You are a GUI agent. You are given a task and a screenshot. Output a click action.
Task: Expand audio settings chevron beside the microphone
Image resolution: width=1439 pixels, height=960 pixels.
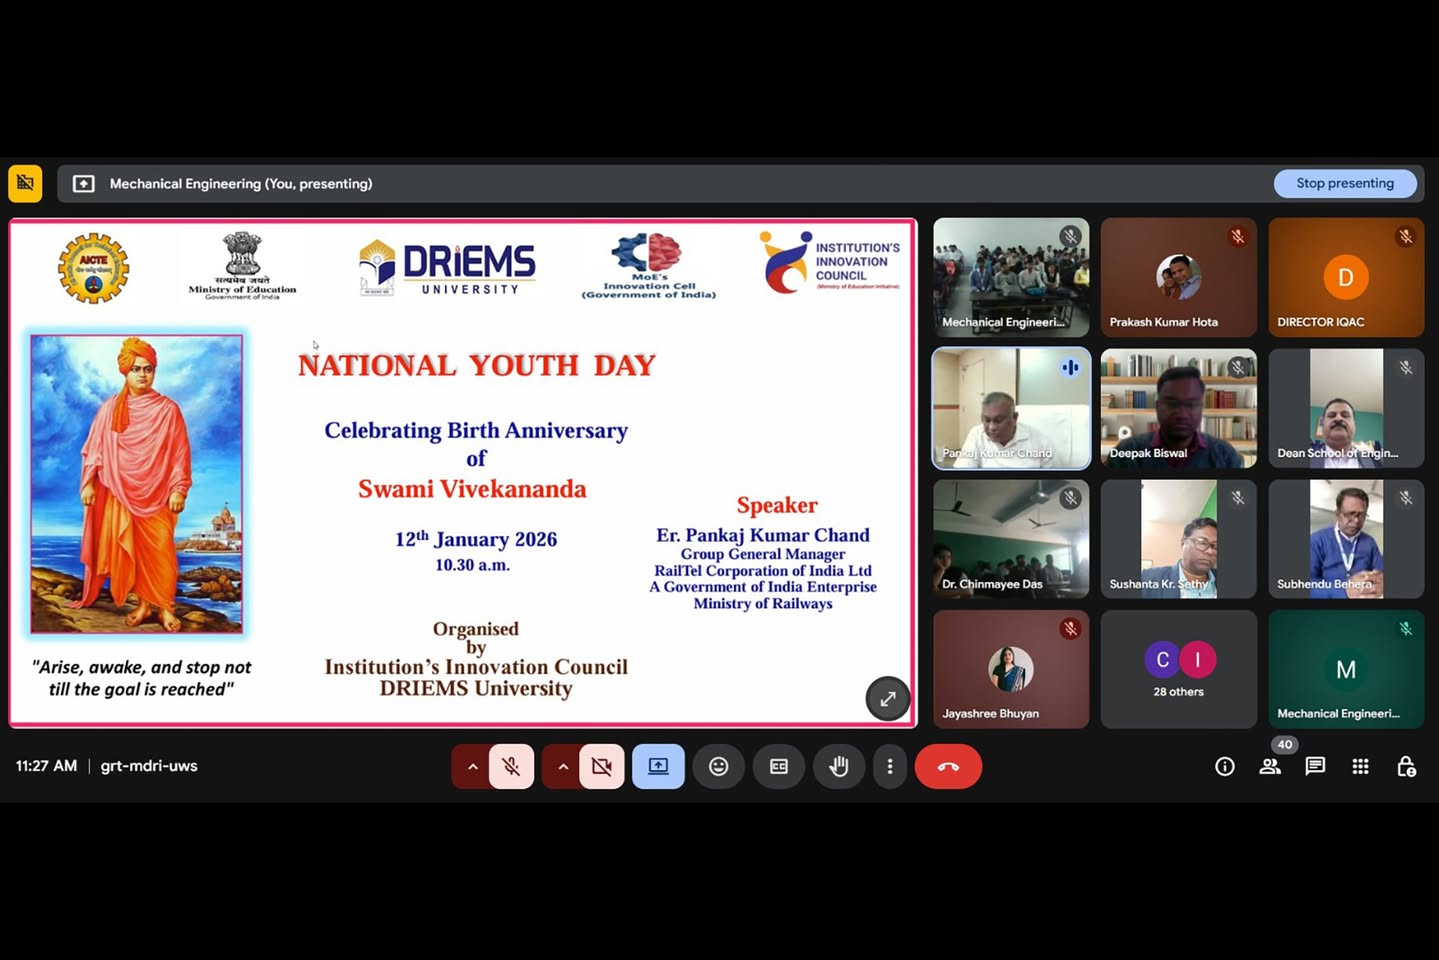point(472,766)
